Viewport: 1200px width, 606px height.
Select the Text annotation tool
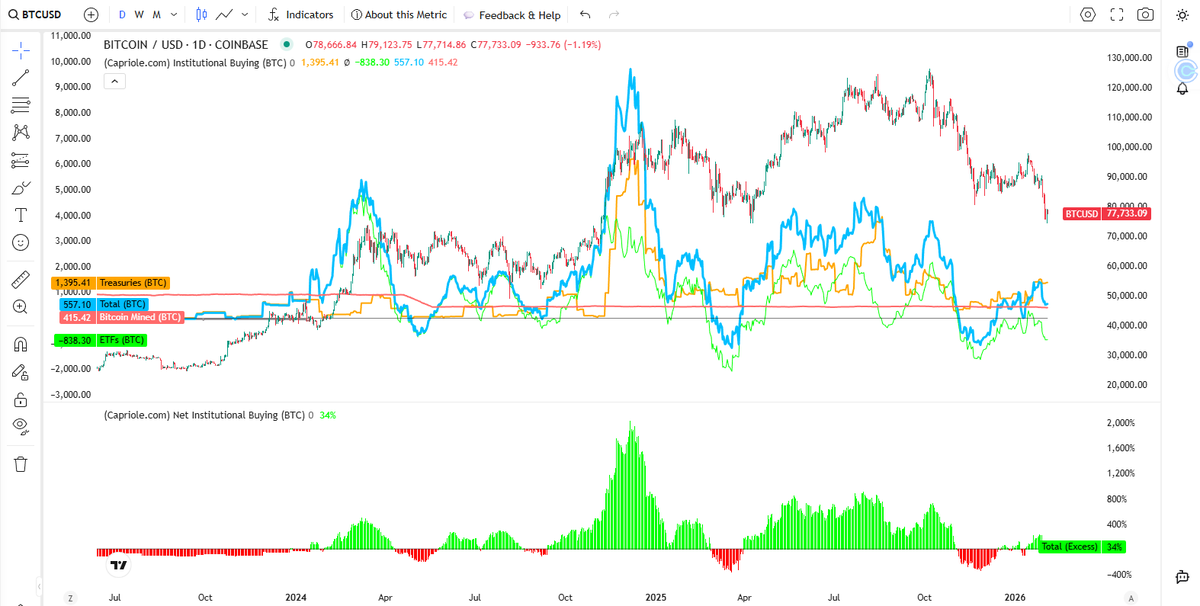20,215
